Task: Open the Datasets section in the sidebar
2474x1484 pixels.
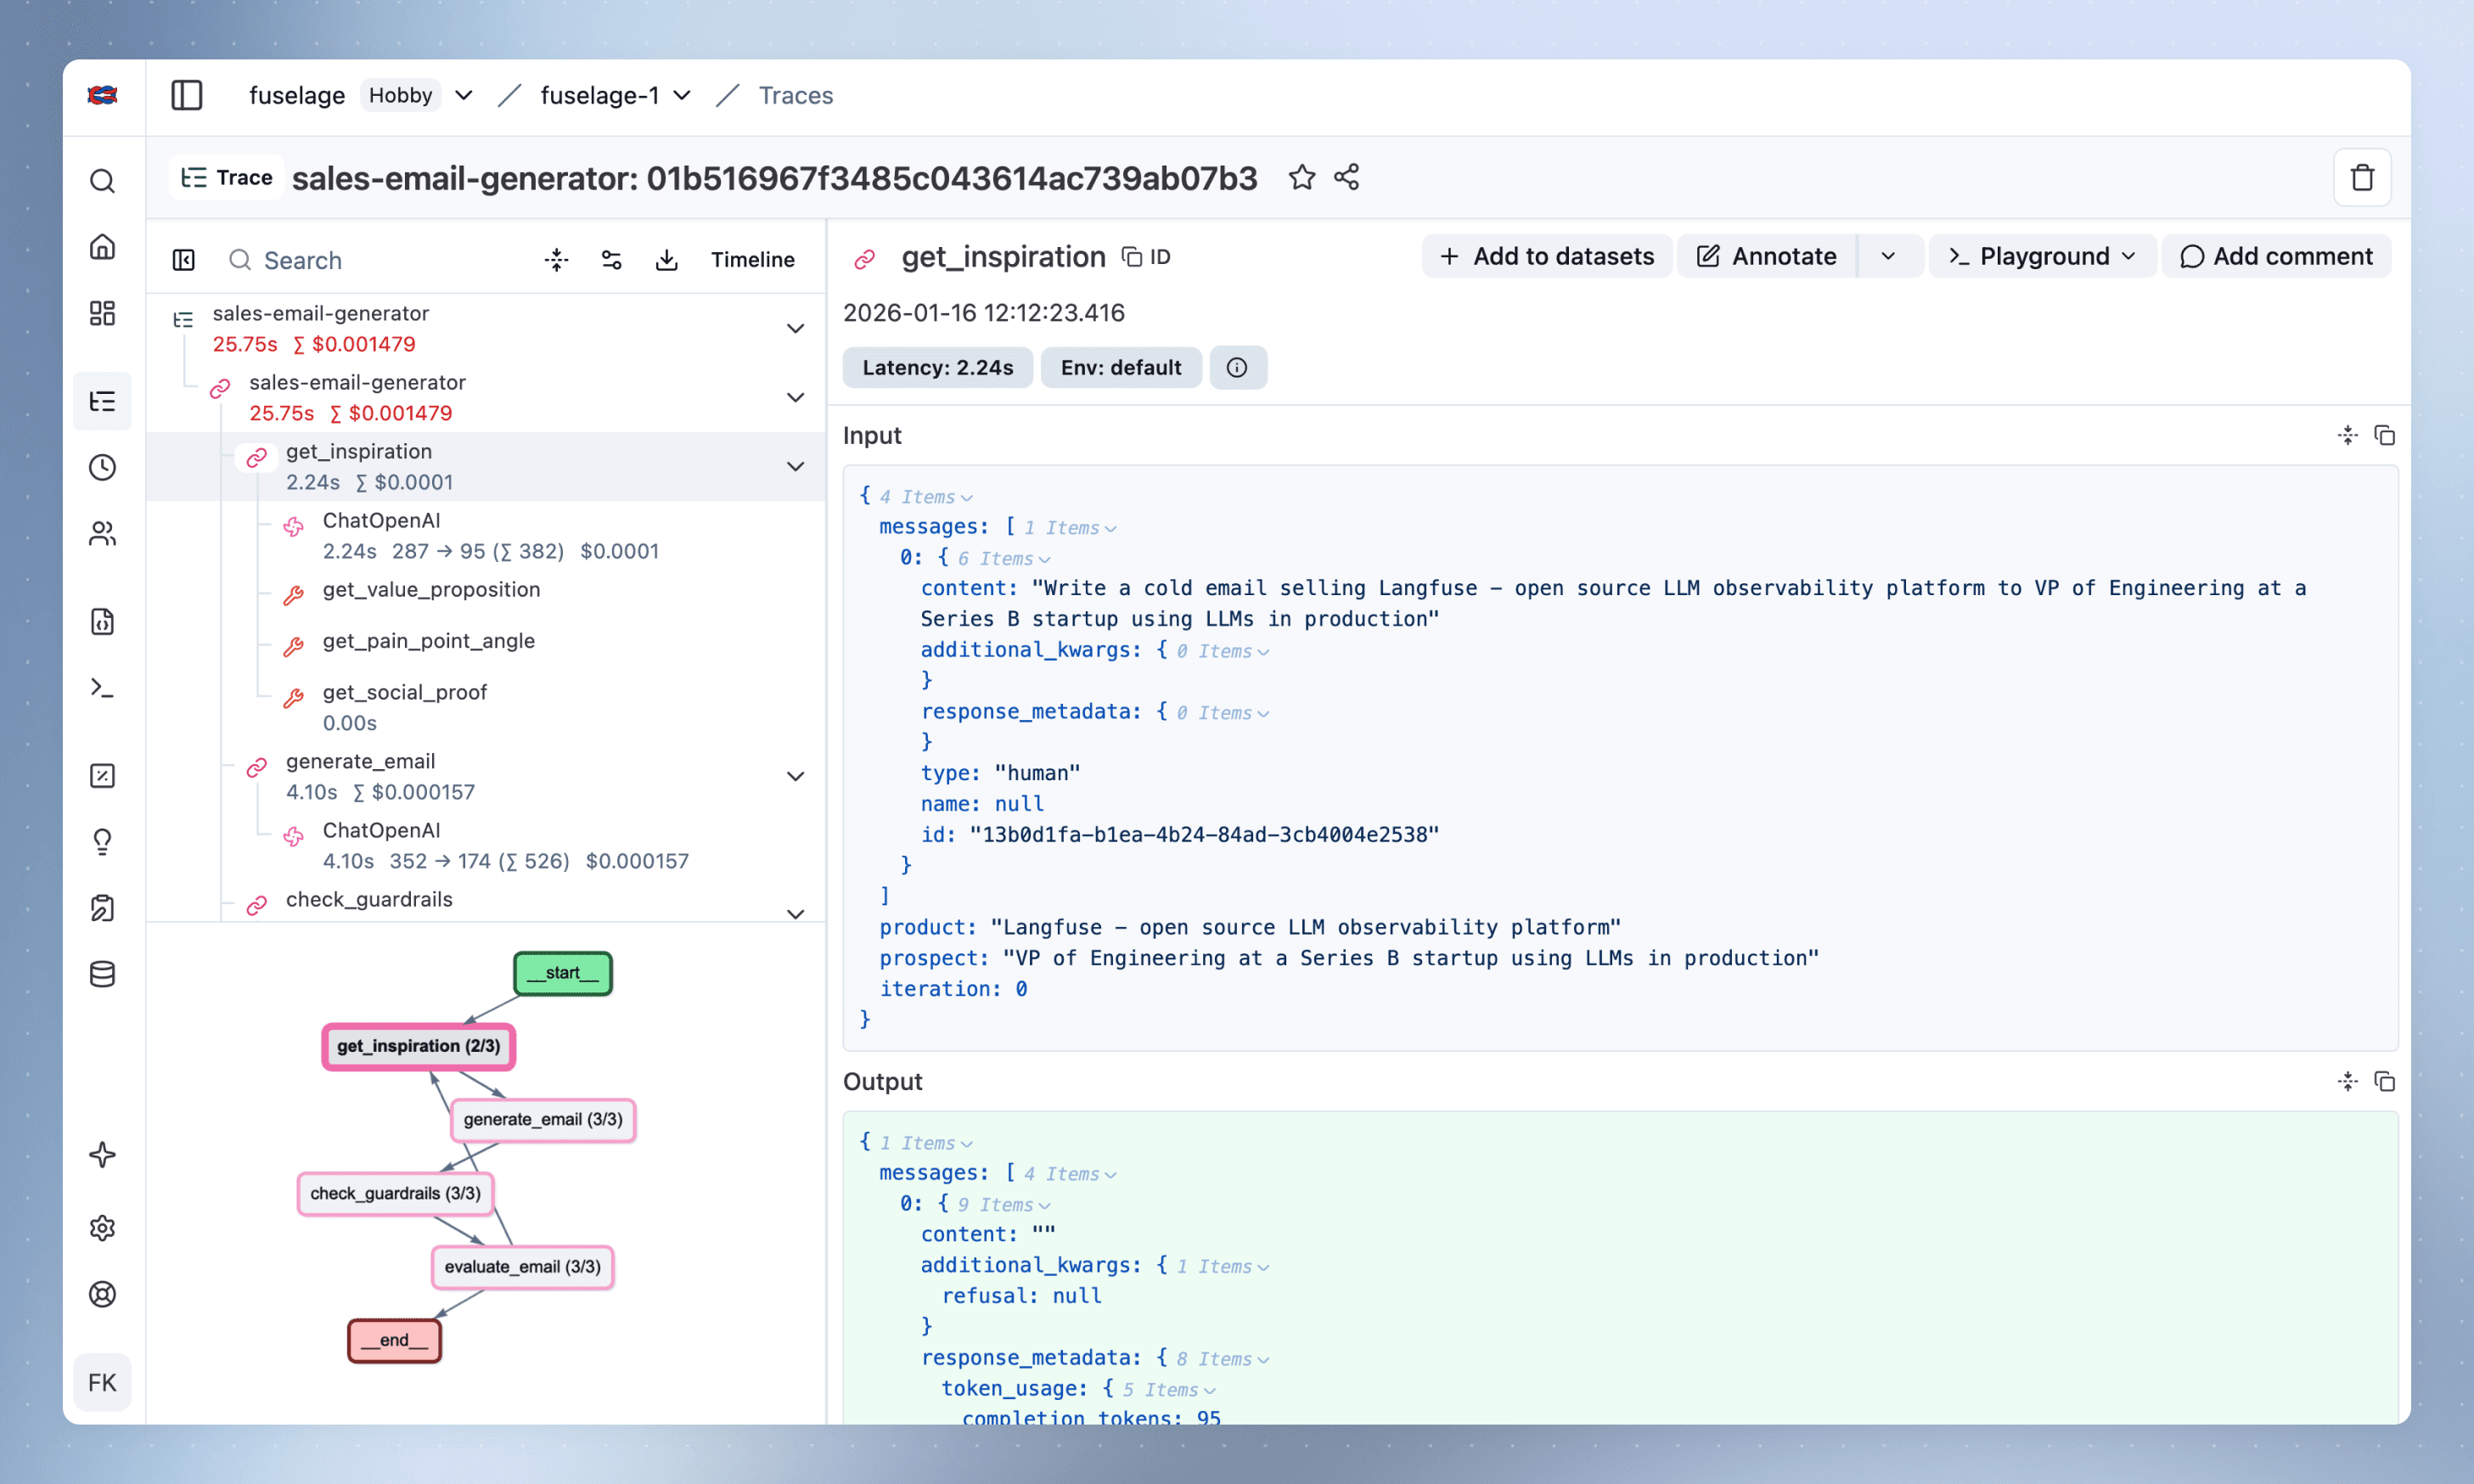Action: point(103,974)
